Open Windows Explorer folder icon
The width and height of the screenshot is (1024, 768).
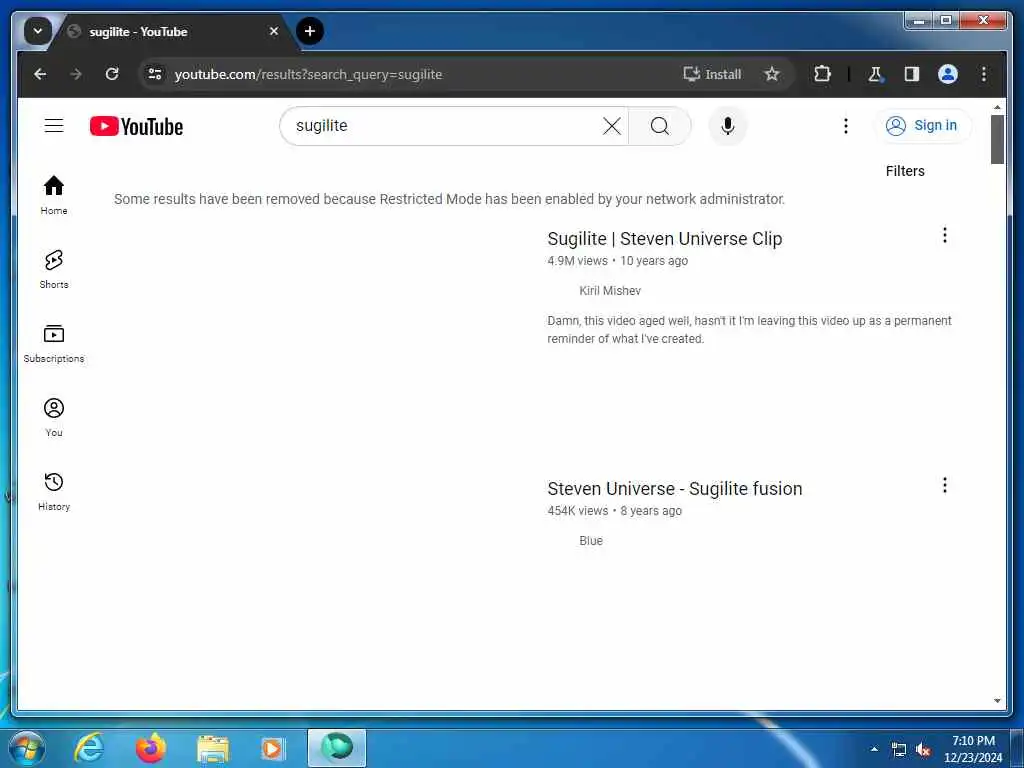[212, 748]
